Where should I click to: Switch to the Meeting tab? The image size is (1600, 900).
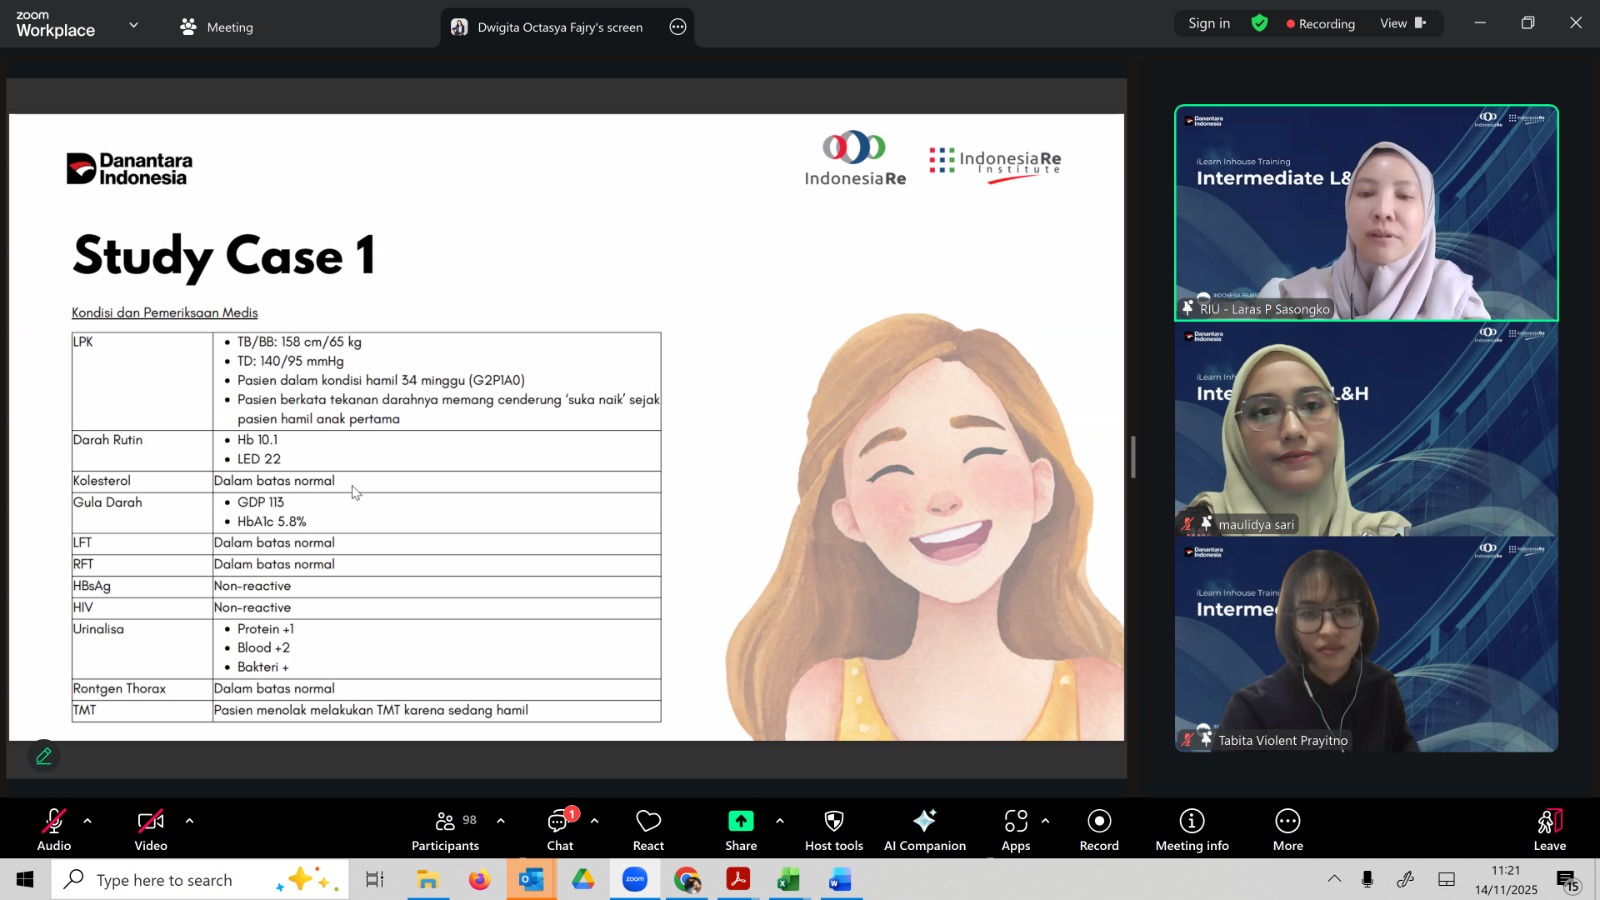[217, 27]
